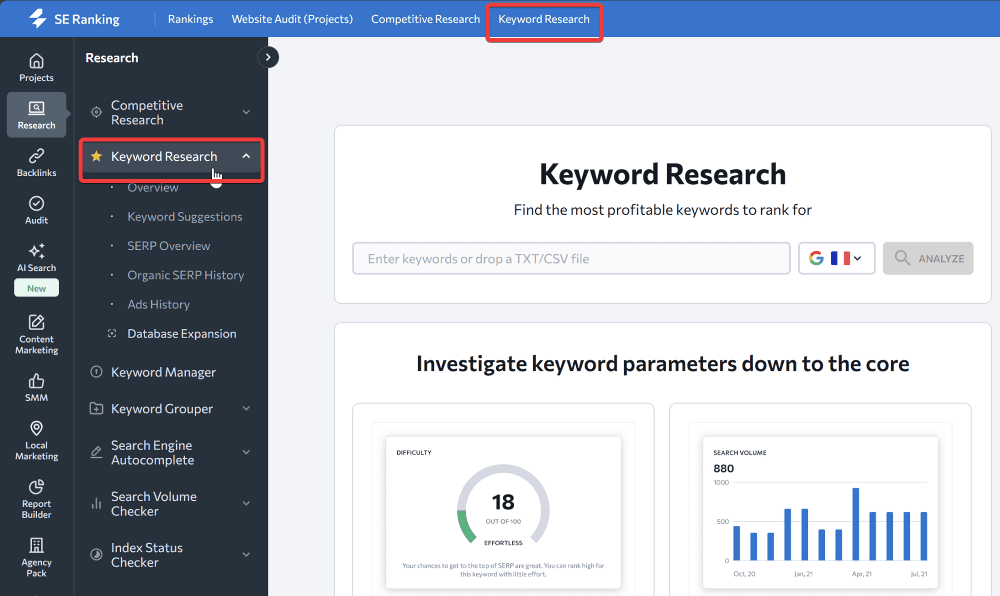Click the Competitive Research target icon

(x=96, y=112)
